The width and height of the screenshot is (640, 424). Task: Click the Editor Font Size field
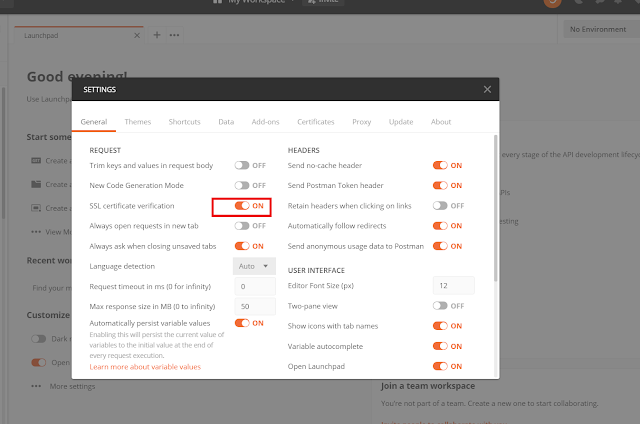coord(453,286)
